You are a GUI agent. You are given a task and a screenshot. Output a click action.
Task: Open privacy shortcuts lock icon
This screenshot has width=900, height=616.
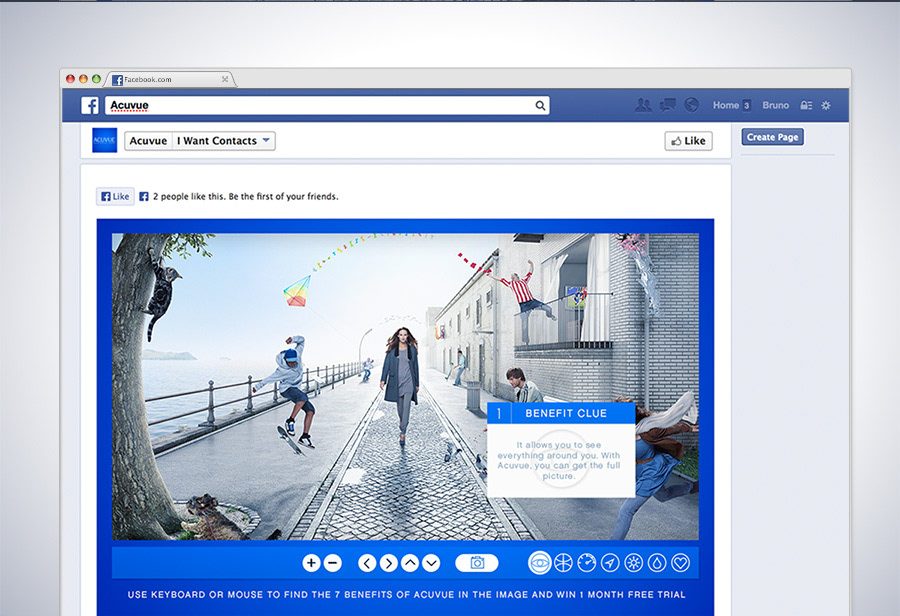(806, 105)
